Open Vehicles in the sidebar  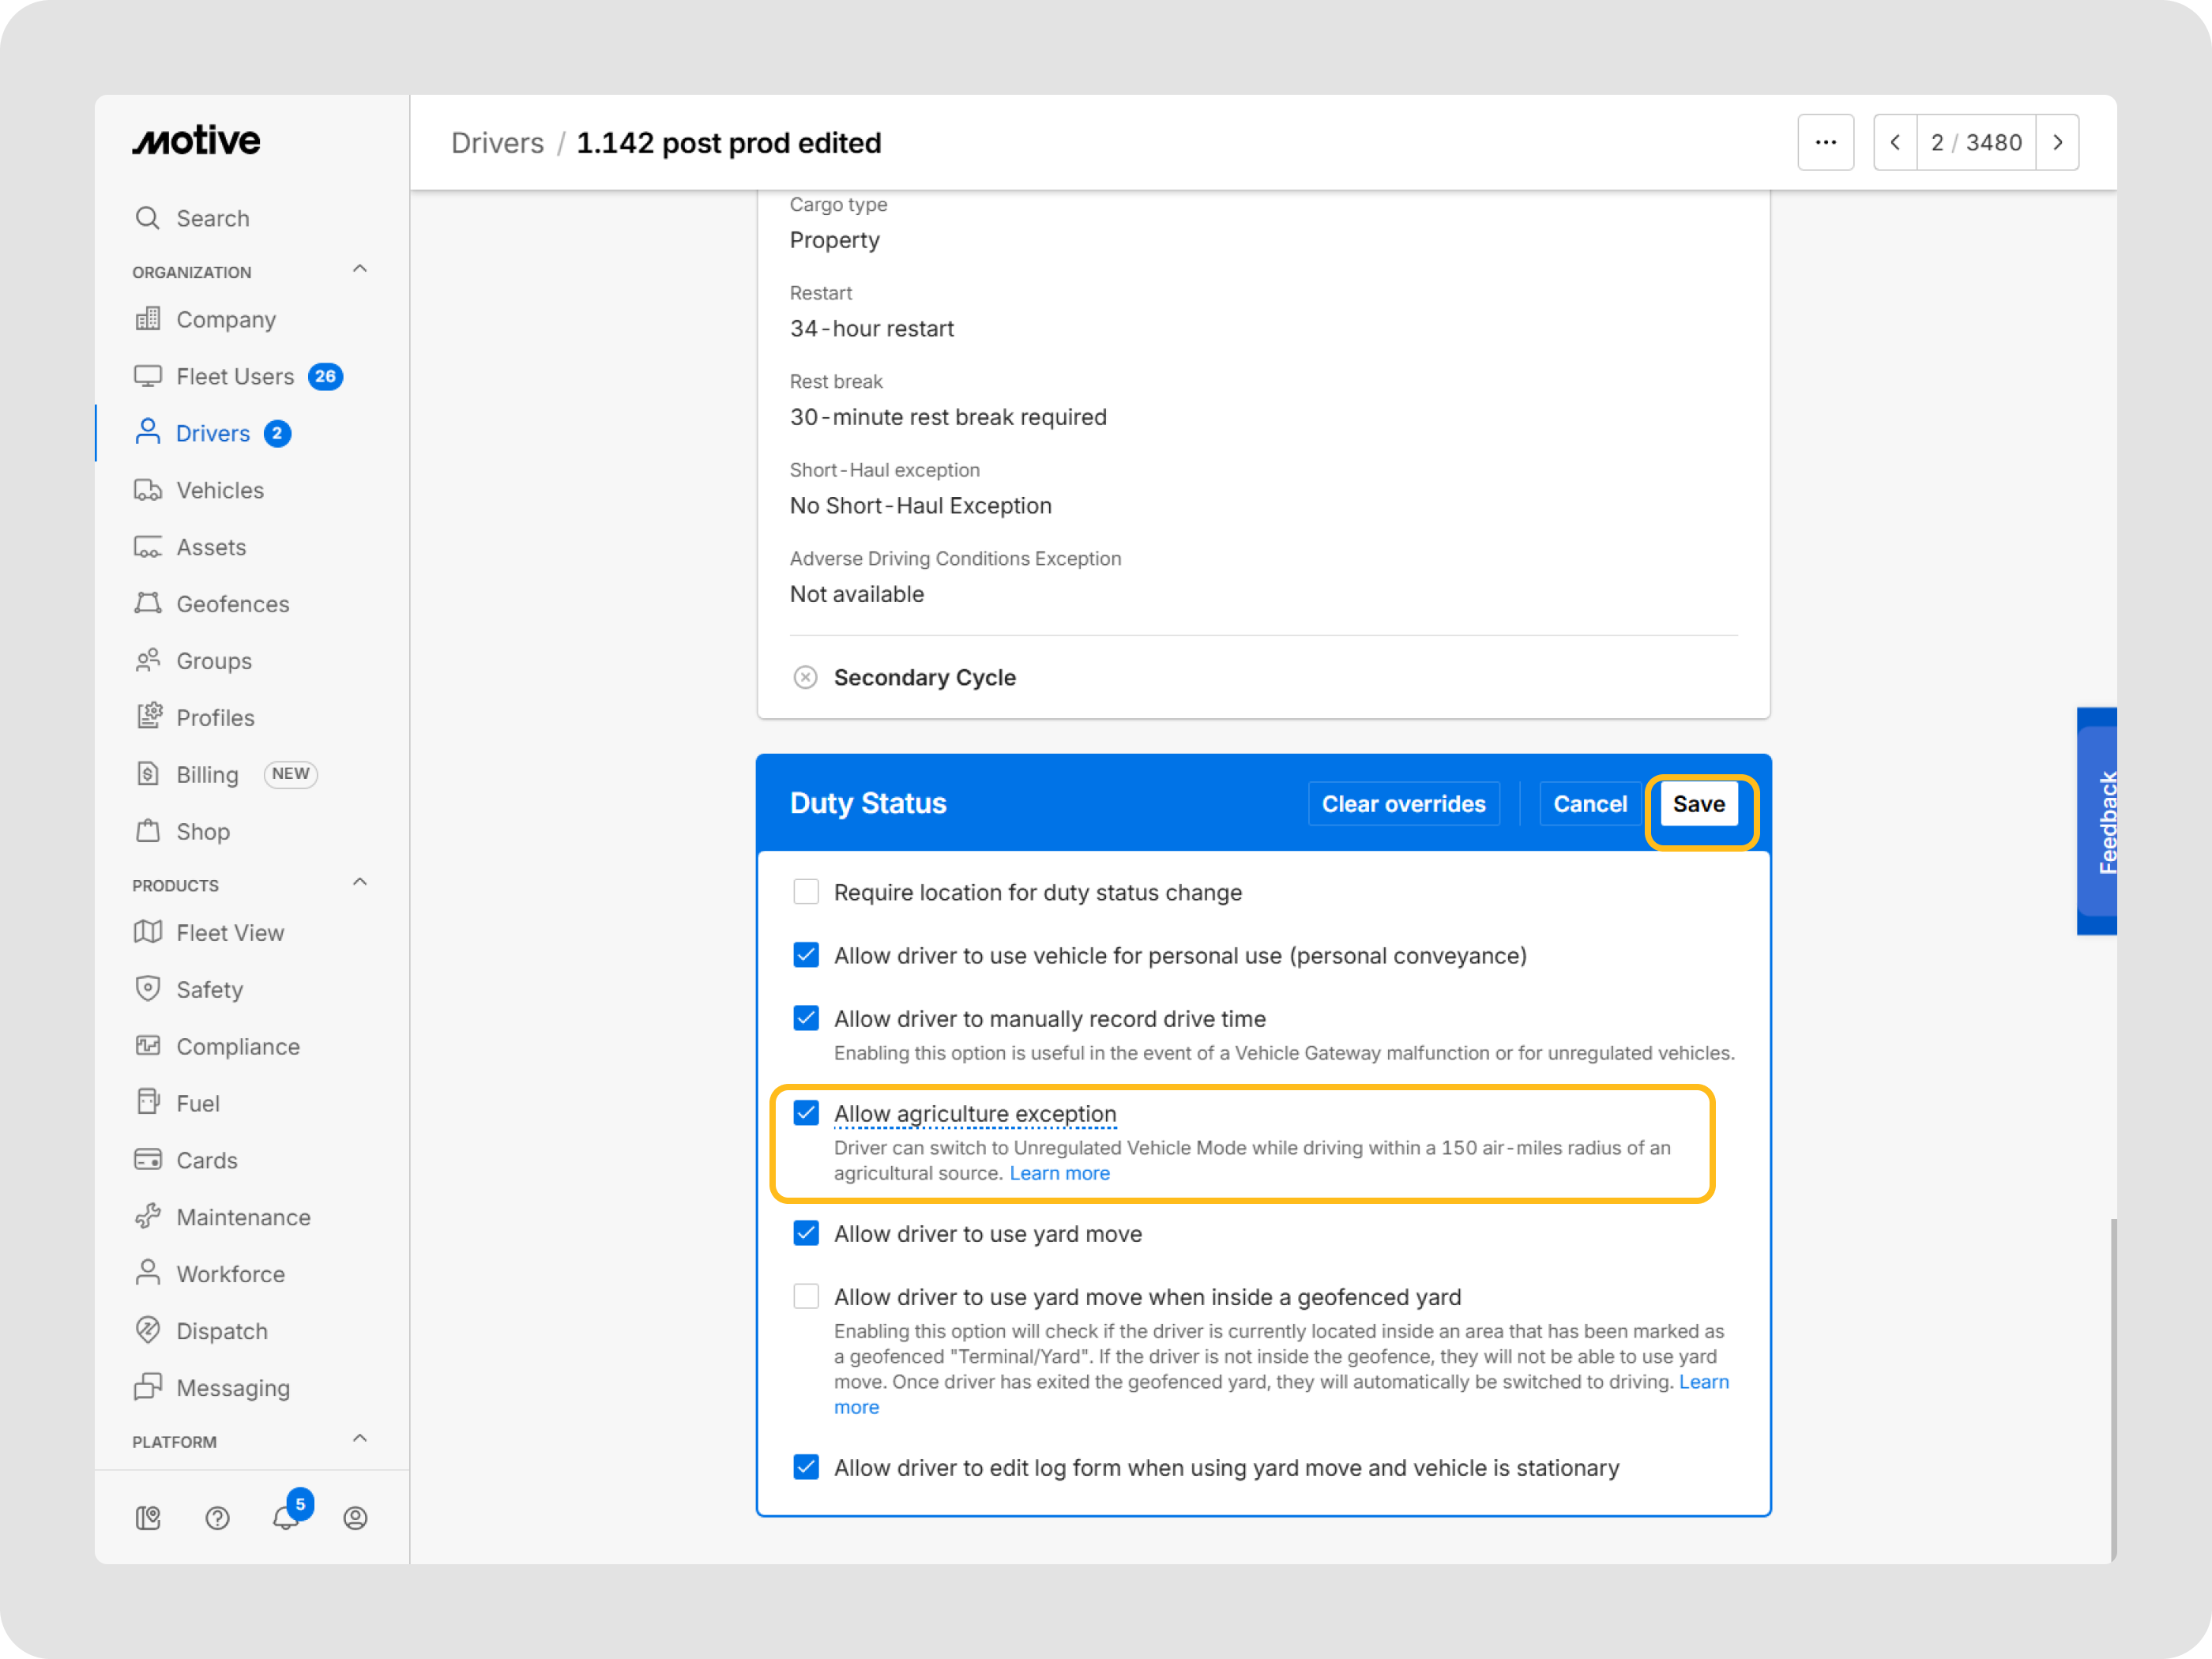coord(220,490)
